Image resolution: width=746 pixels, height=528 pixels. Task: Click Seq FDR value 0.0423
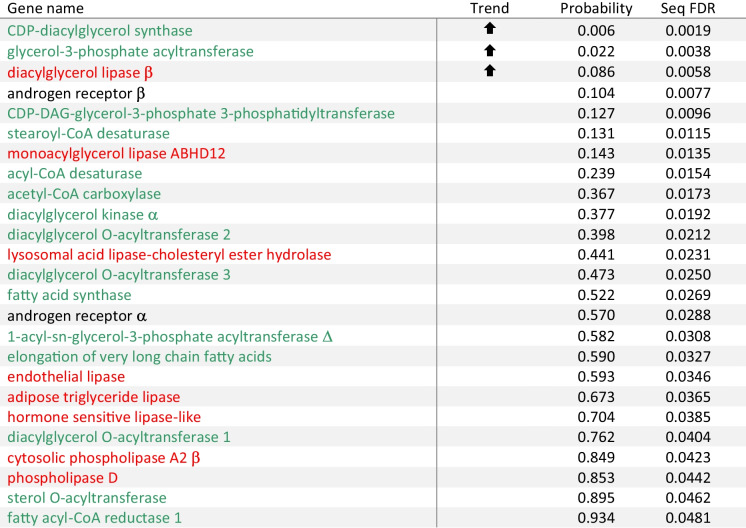coord(688,457)
